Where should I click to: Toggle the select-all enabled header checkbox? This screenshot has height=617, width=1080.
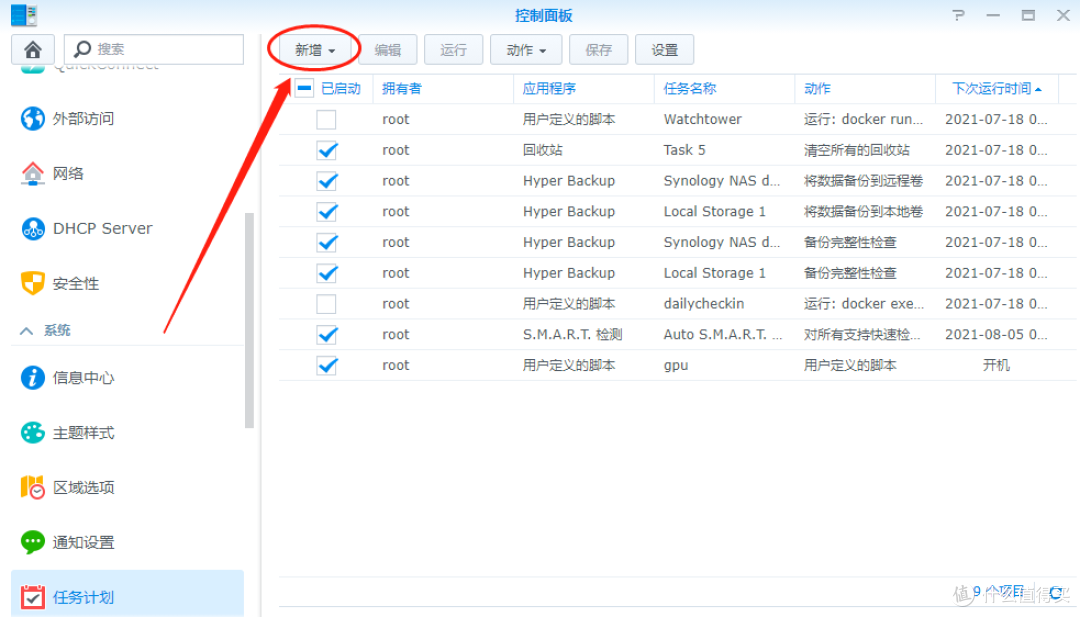pyautogui.click(x=304, y=88)
